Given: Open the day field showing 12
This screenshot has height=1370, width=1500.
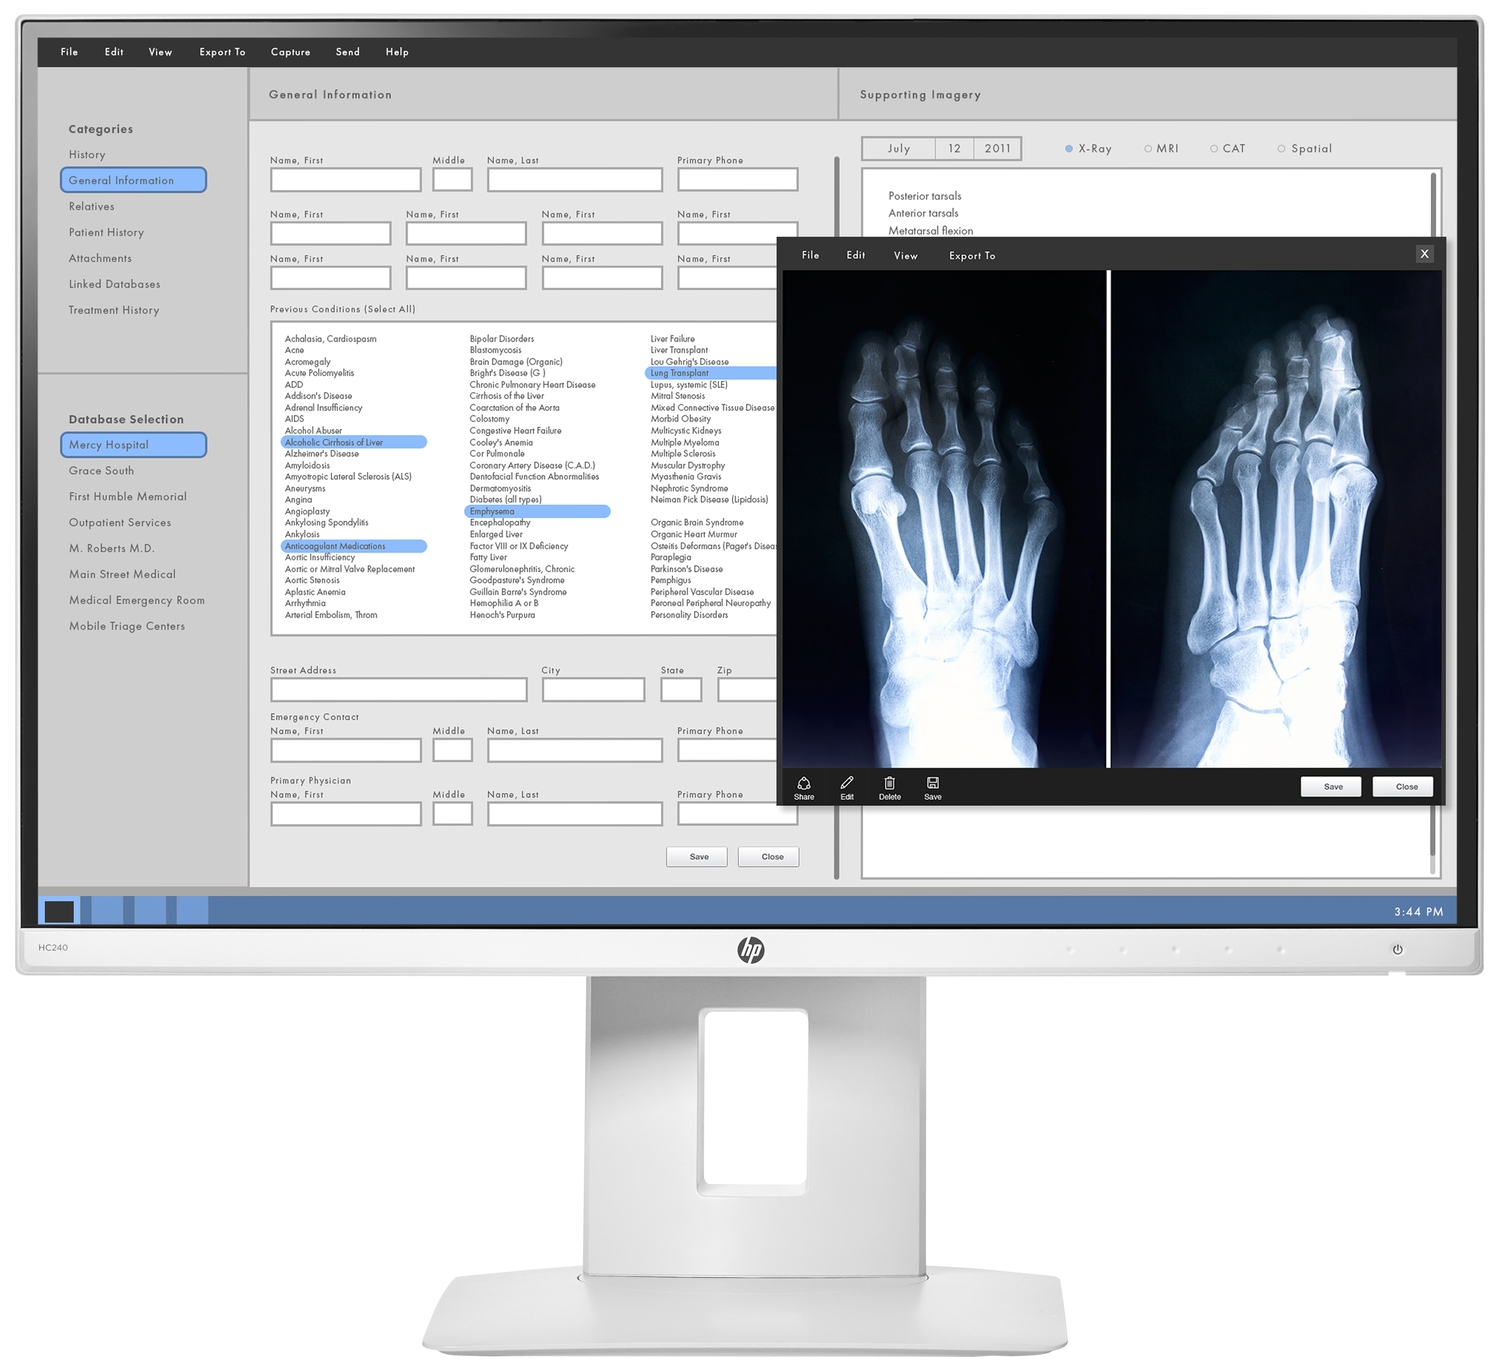Looking at the screenshot, I should (954, 149).
